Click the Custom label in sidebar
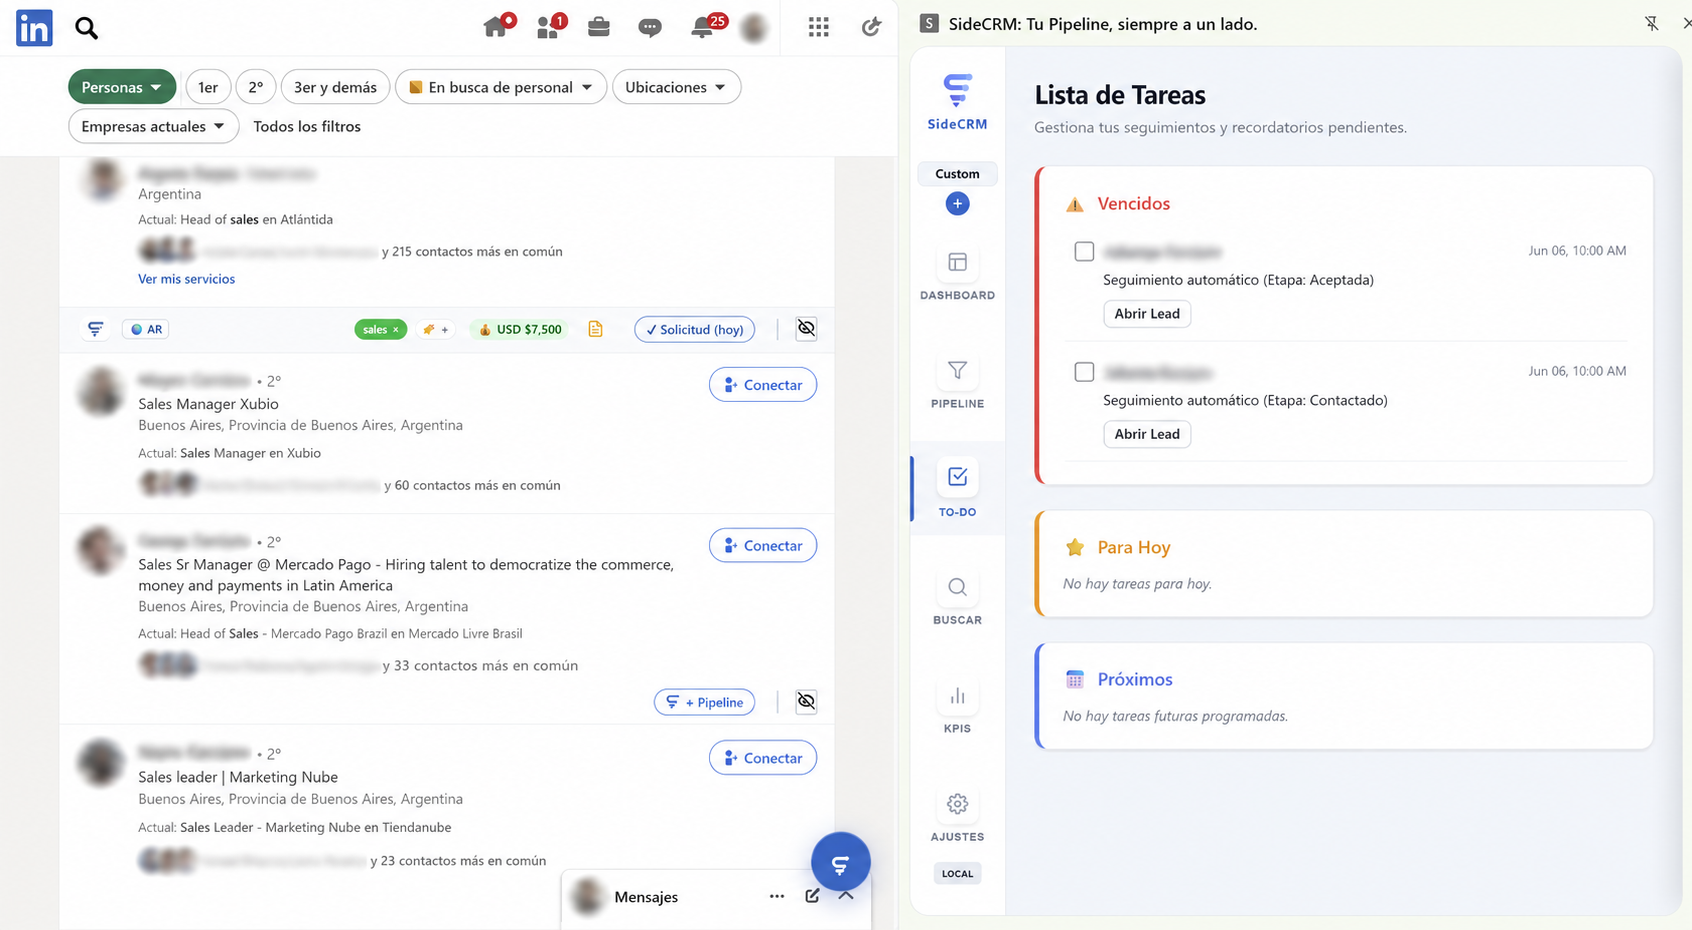Image resolution: width=1692 pixels, height=930 pixels. point(957,174)
